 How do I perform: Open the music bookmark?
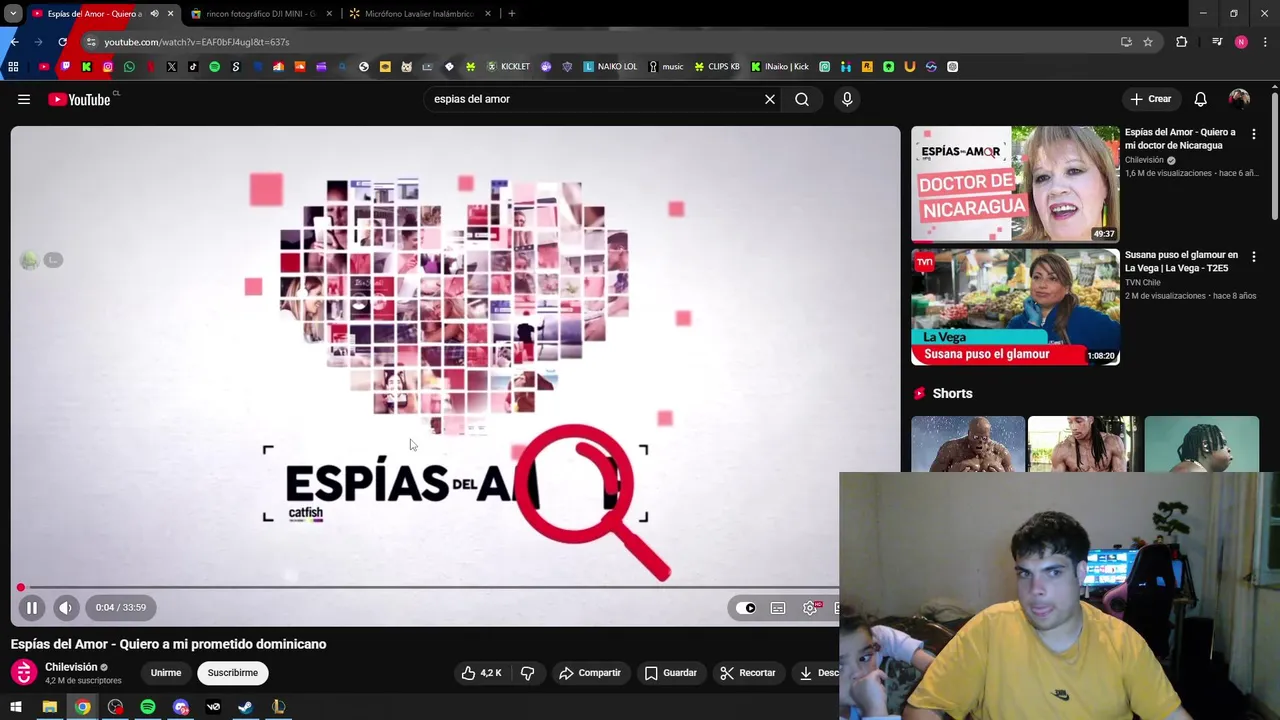(x=666, y=67)
